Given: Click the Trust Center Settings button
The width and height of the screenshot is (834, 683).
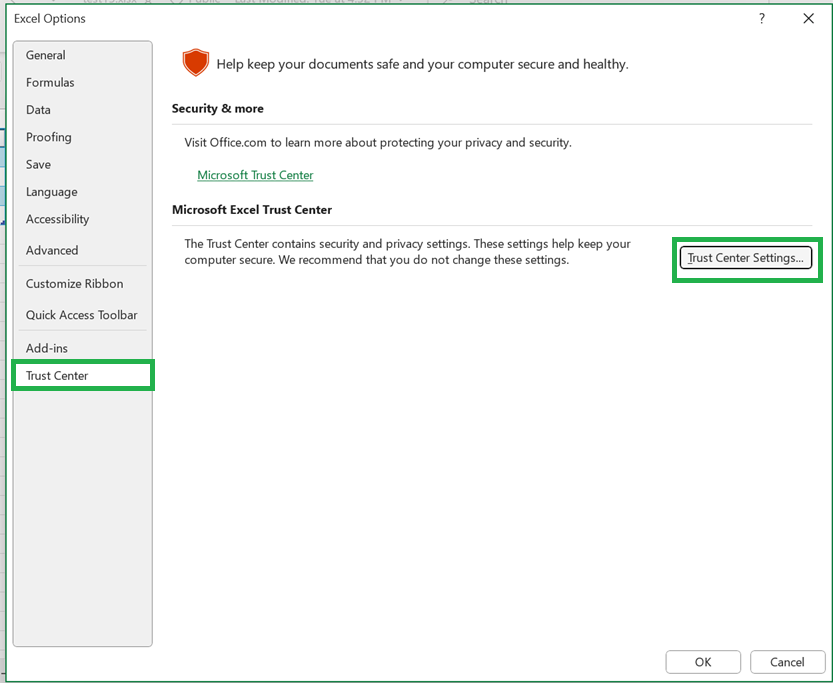Looking at the screenshot, I should pyautogui.click(x=746, y=258).
